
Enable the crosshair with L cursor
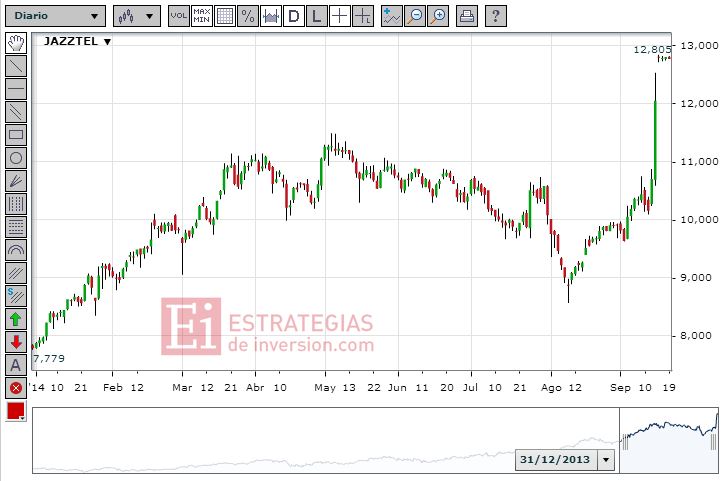coord(363,16)
